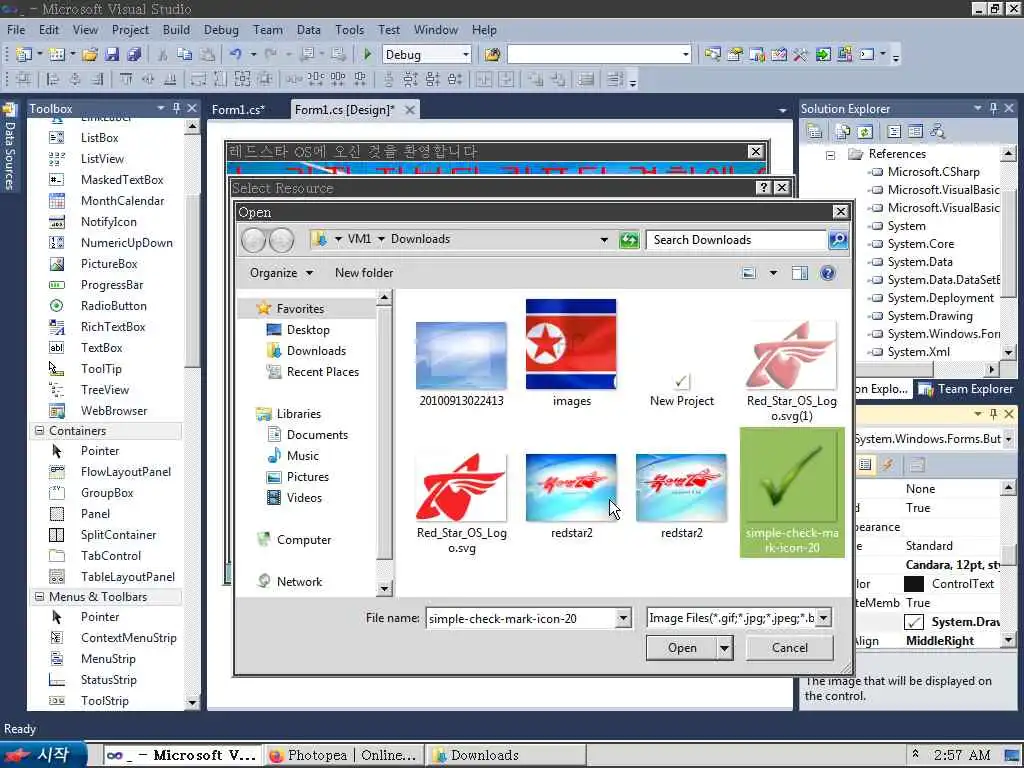Open the Build menu
Viewport: 1024px width, 768px height.
pos(176,30)
